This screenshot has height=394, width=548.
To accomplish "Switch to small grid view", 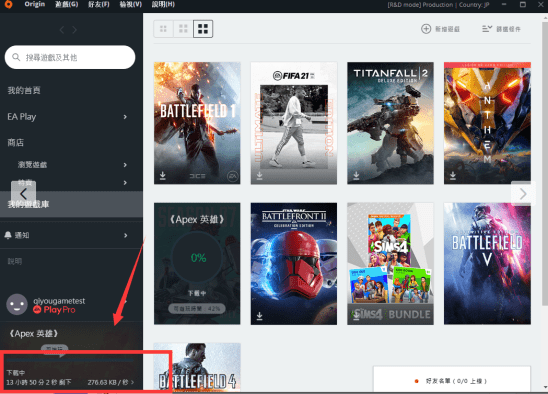I will point(163,29).
